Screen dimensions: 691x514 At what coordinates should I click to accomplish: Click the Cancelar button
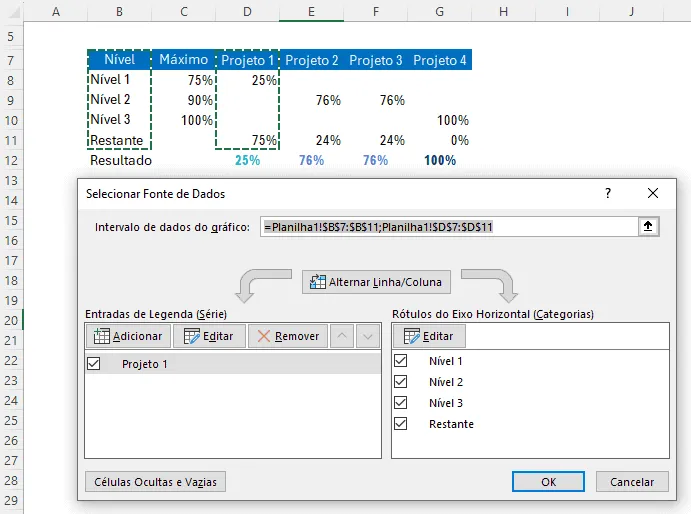coord(632,482)
